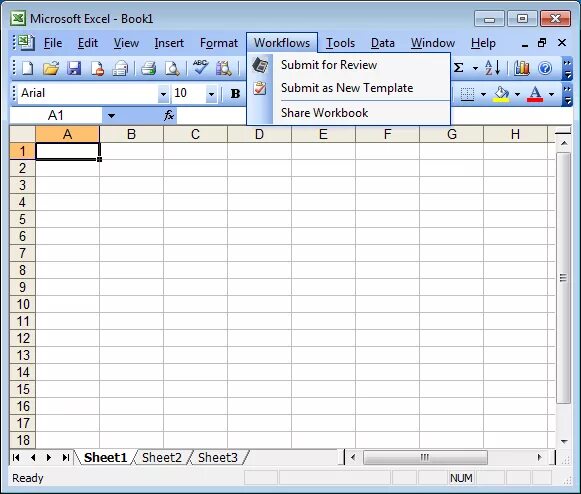Viewport: 581px width, 494px height.
Task: Open the Data menu
Action: (x=383, y=43)
